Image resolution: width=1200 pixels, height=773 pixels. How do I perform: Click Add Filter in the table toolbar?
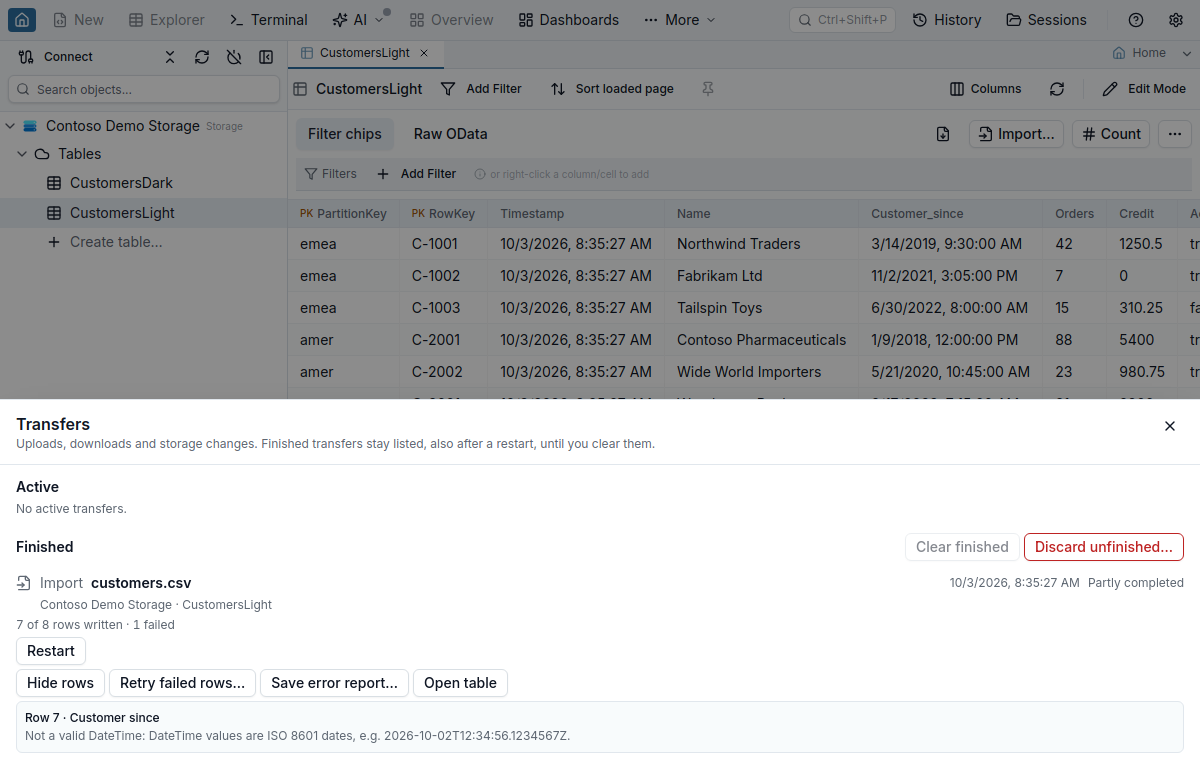[x=482, y=89]
